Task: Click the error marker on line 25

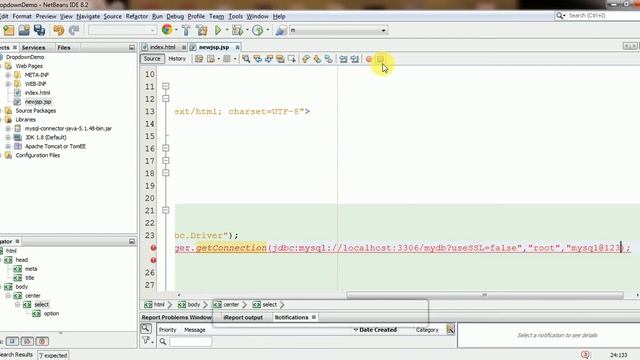Action: click(153, 260)
